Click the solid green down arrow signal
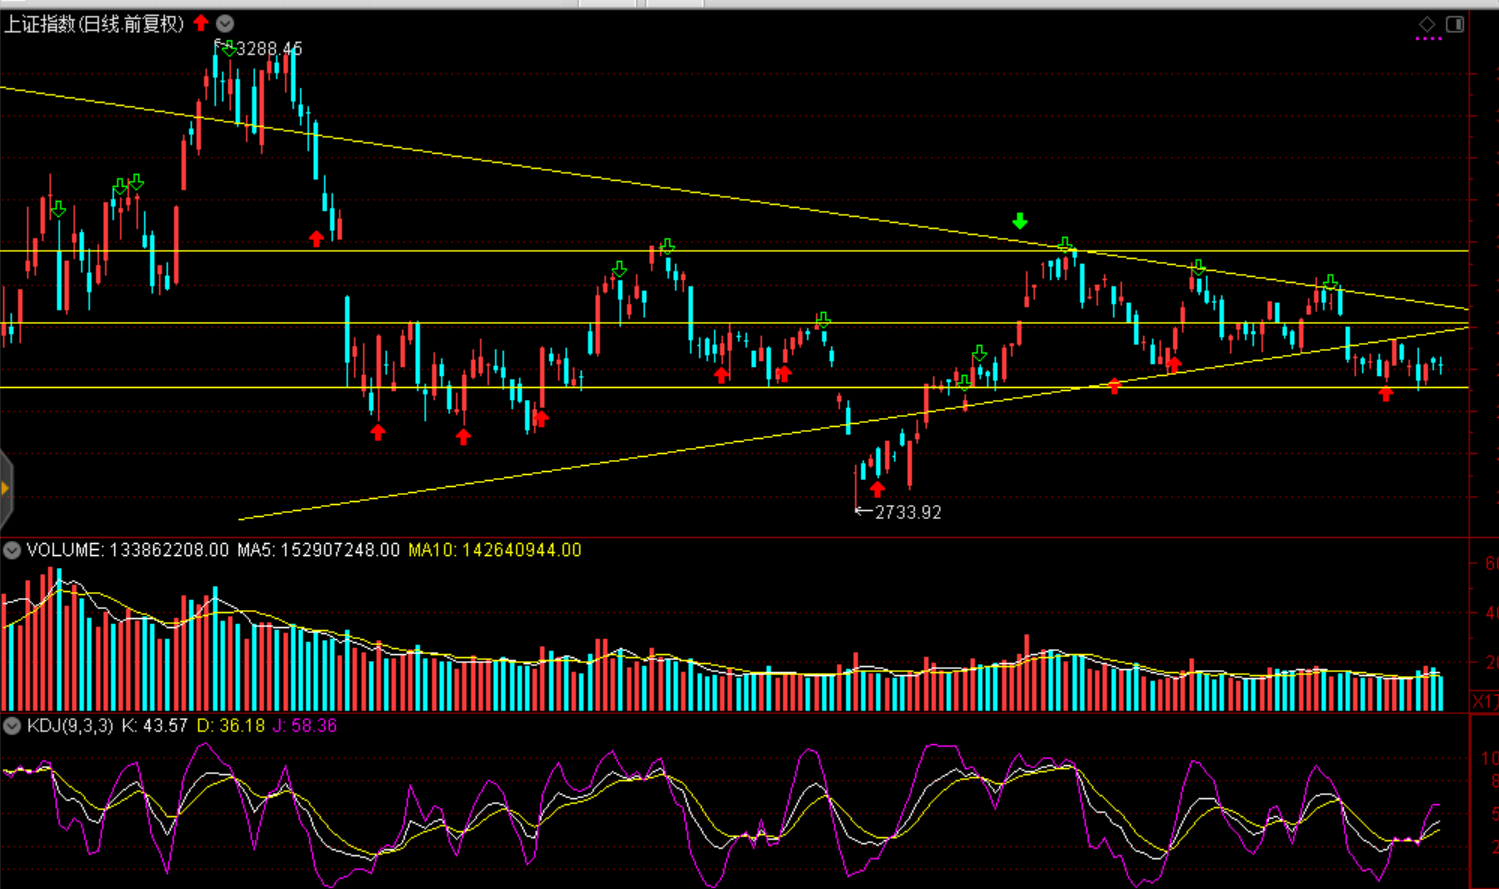Image resolution: width=1499 pixels, height=889 pixels. [x=1019, y=221]
